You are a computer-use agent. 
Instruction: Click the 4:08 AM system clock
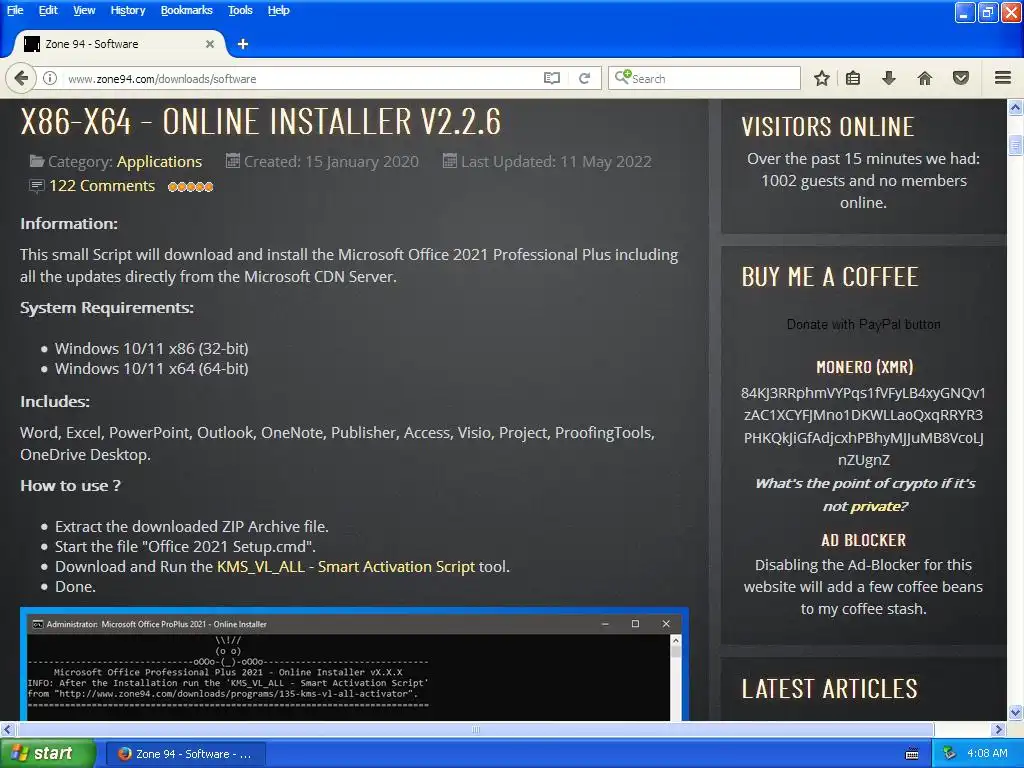click(x=987, y=754)
